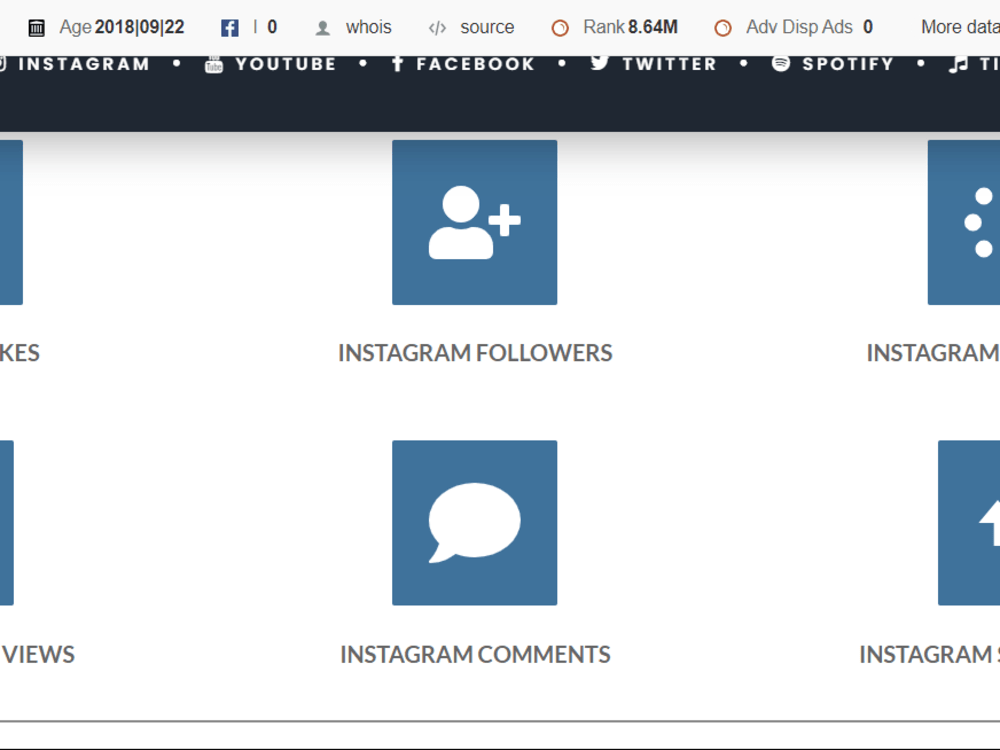Viewport: 1000px width, 750px height.
Task: Click the Adv Disp Ads label
Action: tap(799, 27)
